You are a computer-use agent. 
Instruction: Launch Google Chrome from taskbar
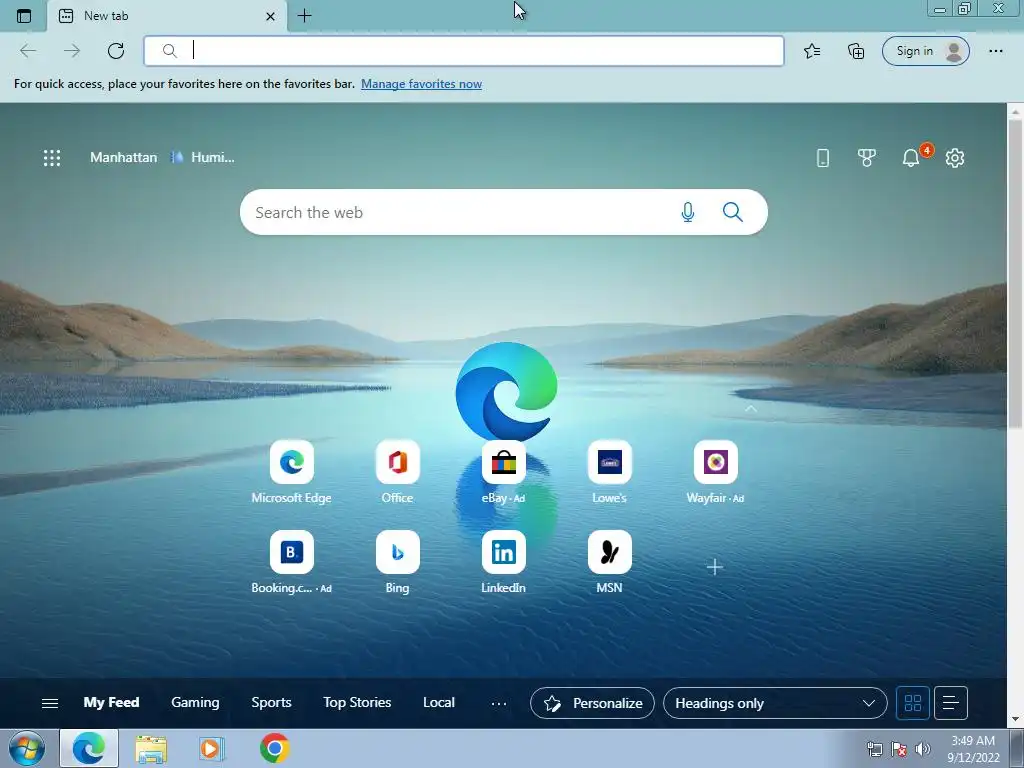[274, 748]
